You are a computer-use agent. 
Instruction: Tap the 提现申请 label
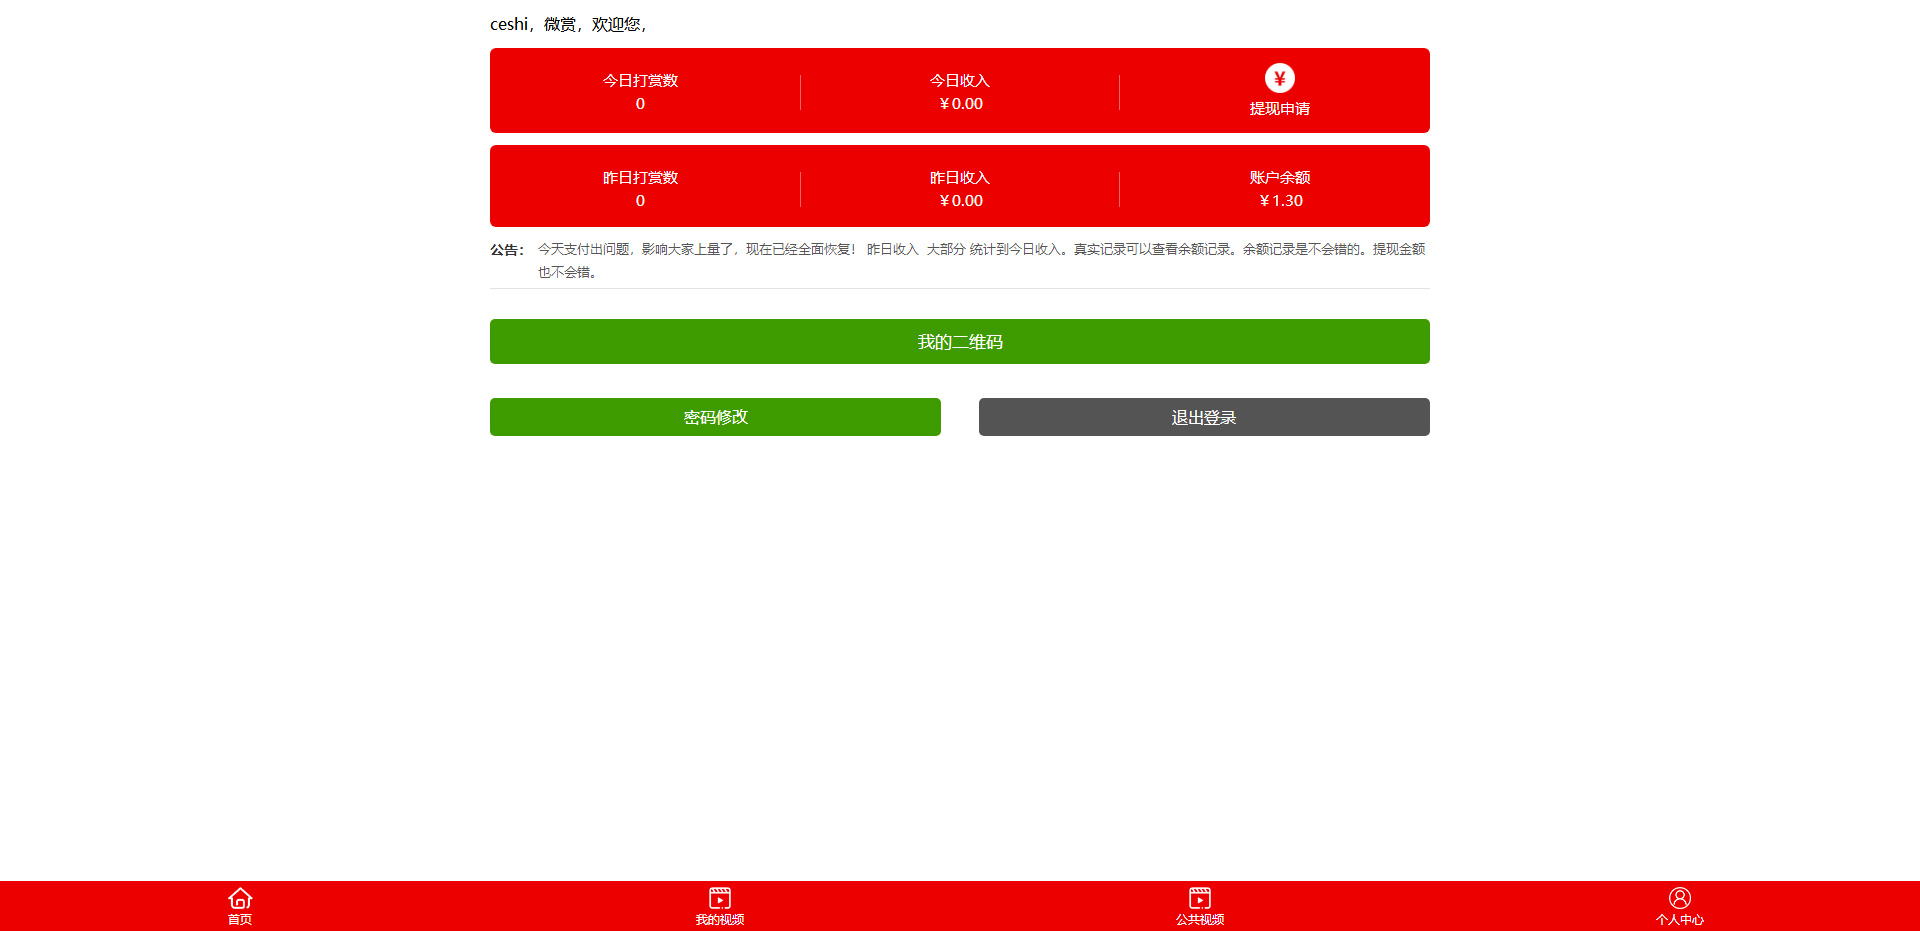pyautogui.click(x=1280, y=109)
